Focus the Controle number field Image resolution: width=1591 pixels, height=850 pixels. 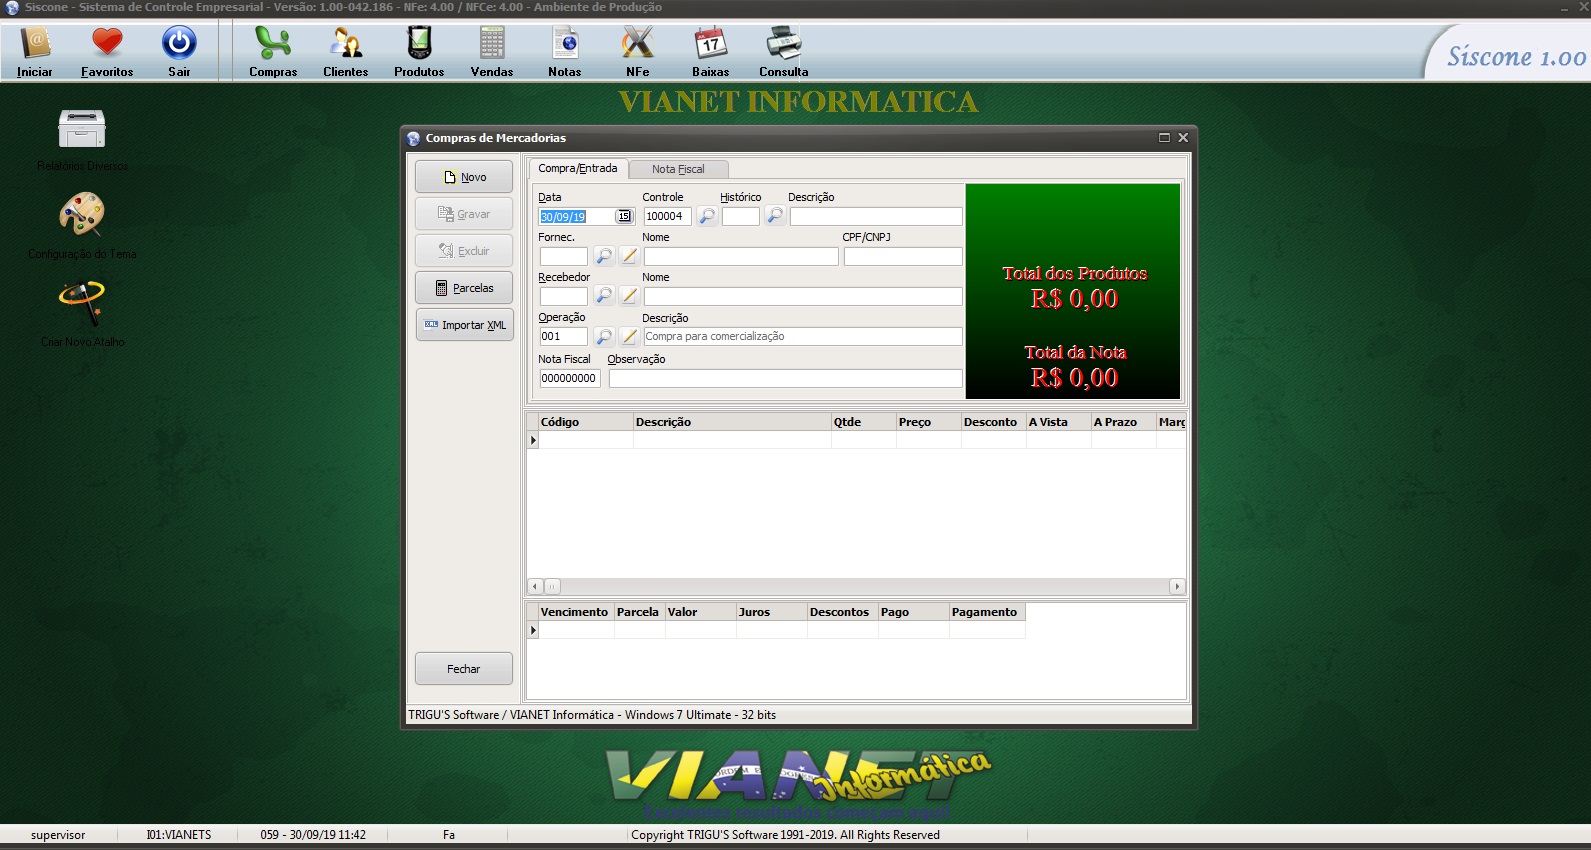[x=667, y=216]
